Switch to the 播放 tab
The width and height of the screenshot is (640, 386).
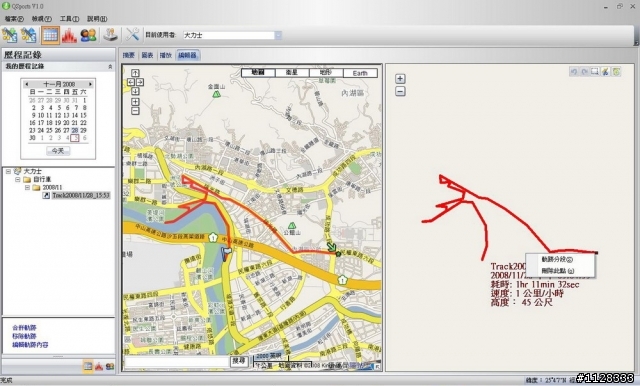pos(165,55)
